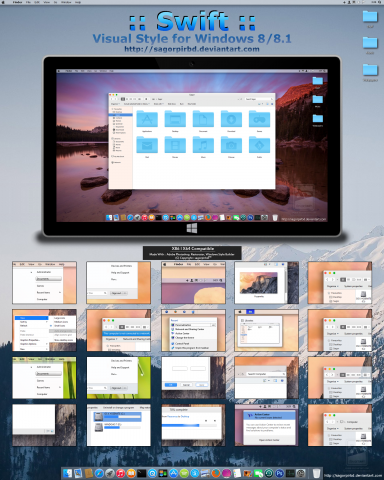Viewport: 384px width, 480px height.
Task: Launch Firefox from the bottom dock
Action: click(x=216, y=473)
